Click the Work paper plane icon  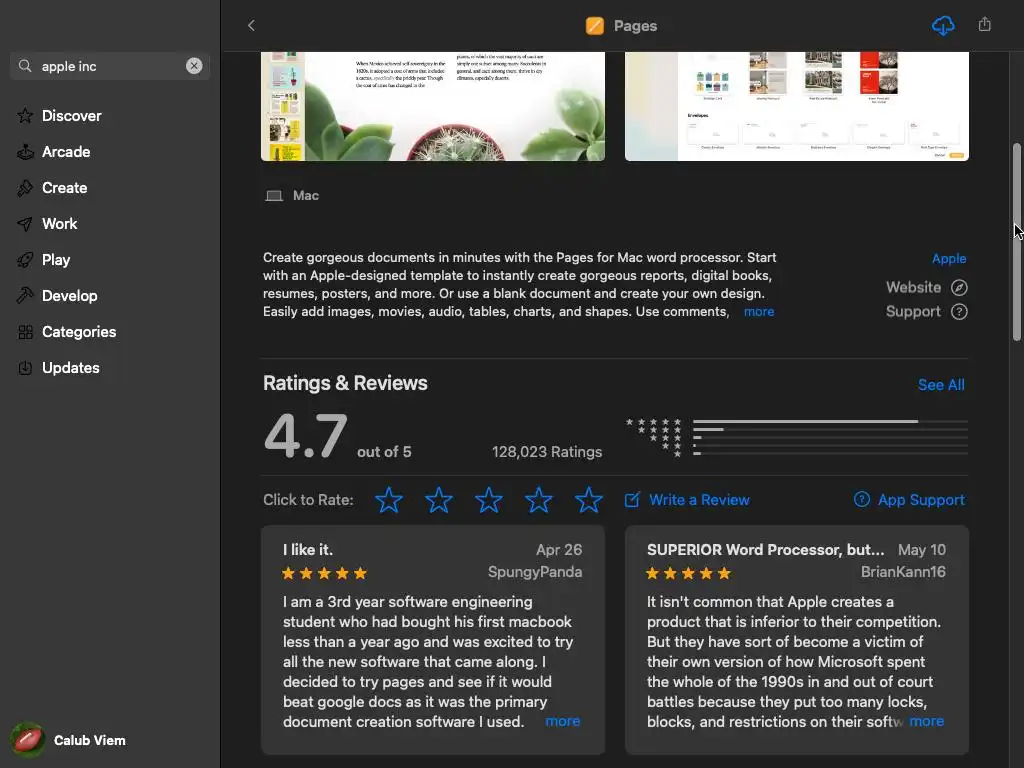(x=25, y=224)
